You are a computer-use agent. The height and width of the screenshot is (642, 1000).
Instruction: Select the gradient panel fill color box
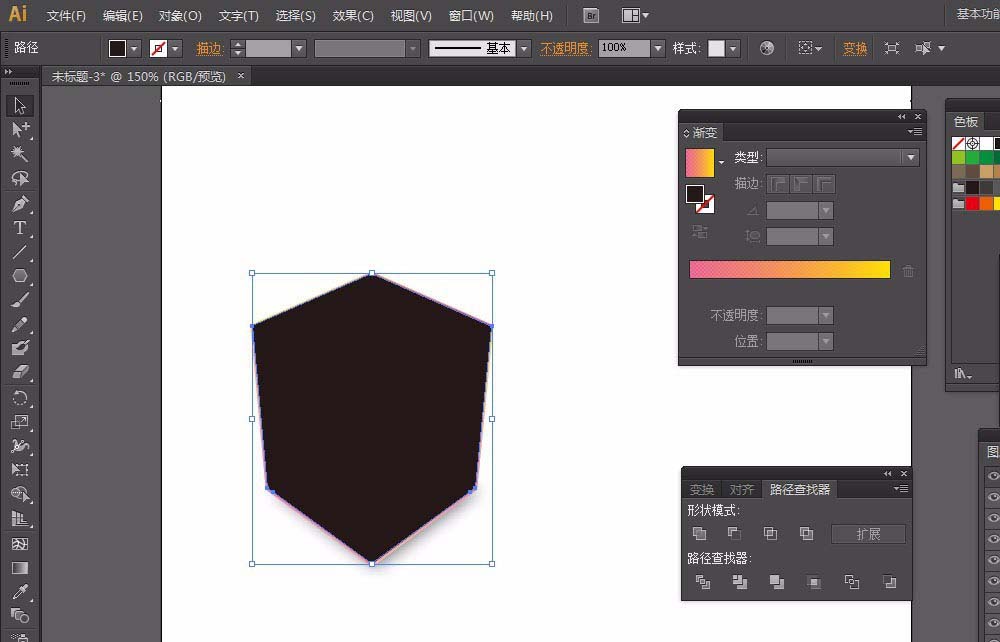point(695,194)
